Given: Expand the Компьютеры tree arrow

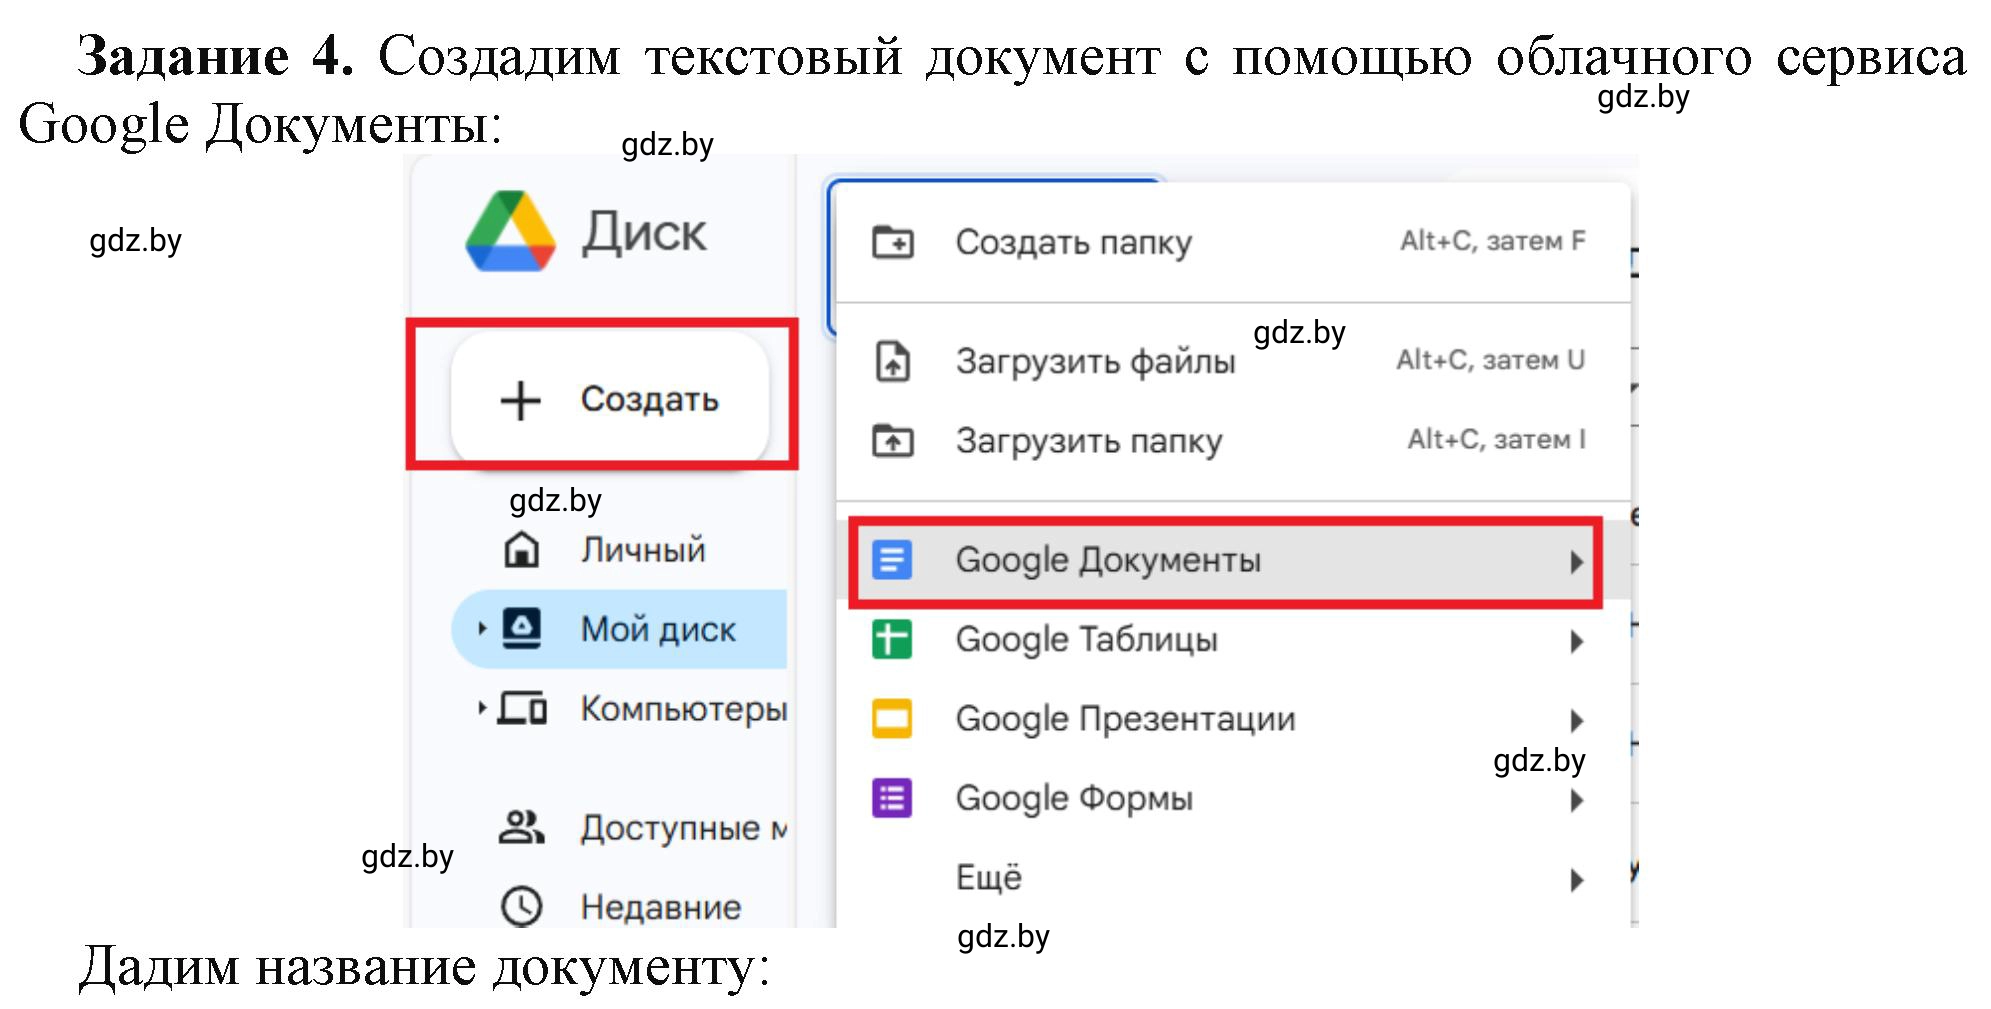Looking at the screenshot, I should point(482,708).
